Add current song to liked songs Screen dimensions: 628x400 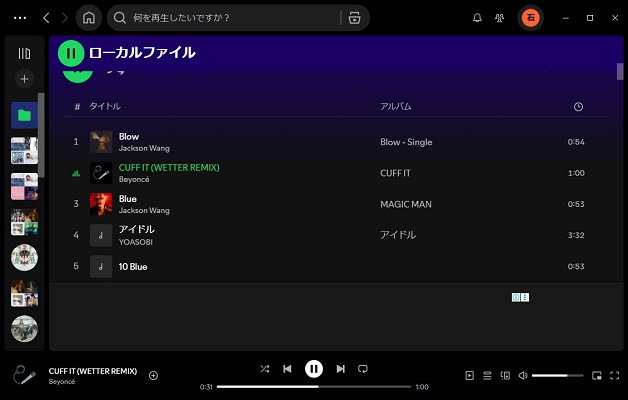[x=153, y=376]
